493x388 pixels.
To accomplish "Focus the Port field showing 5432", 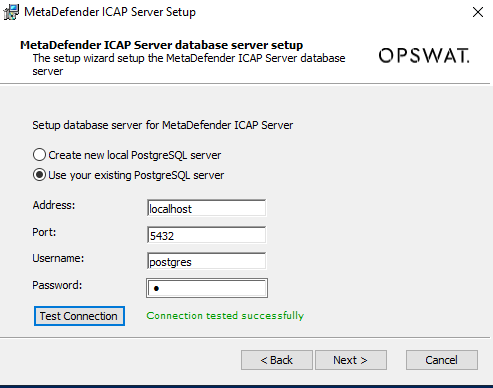I will 206,235.
